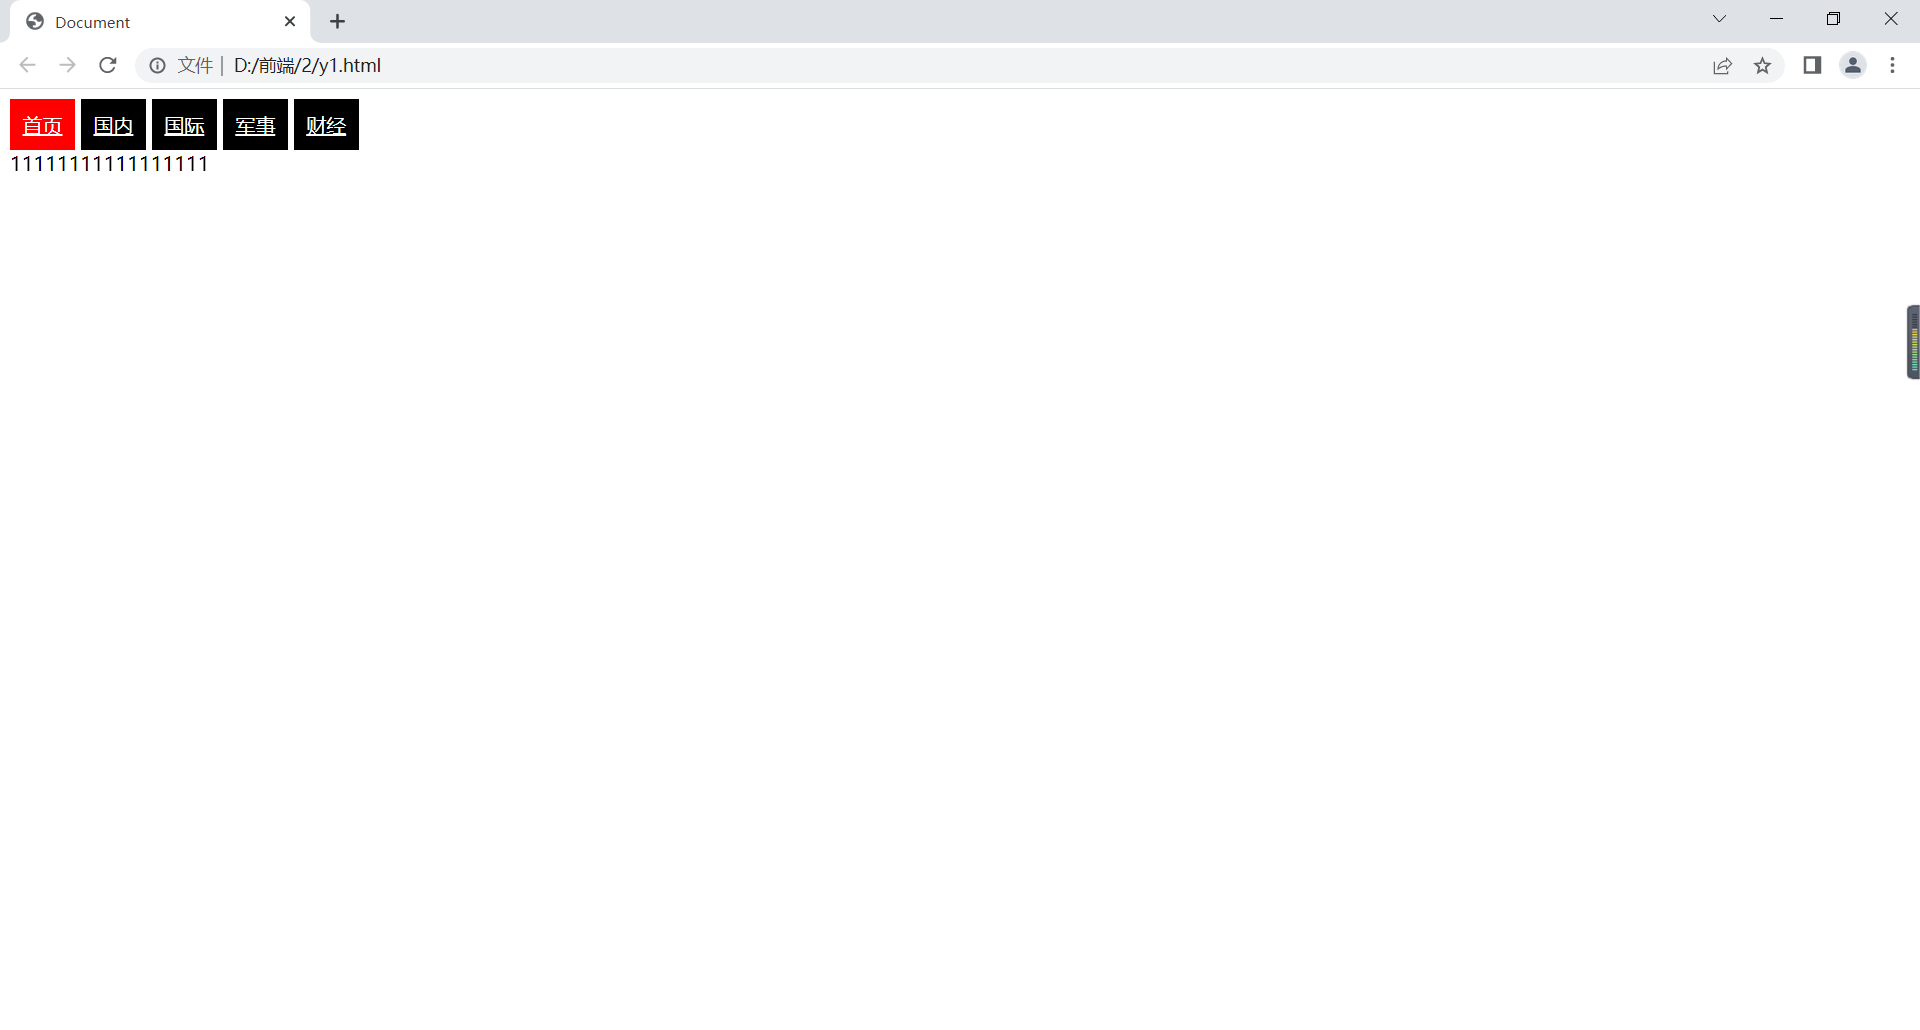
Task: Bookmark this page with the star icon
Action: click(1762, 66)
